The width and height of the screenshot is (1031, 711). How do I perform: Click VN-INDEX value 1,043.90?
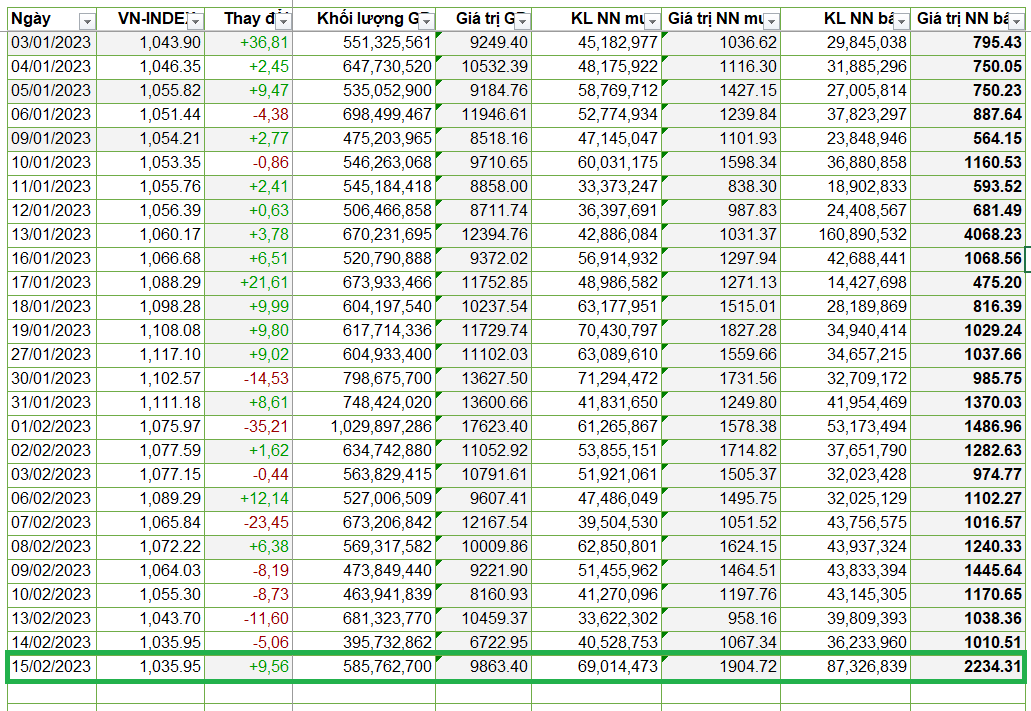coord(151,43)
